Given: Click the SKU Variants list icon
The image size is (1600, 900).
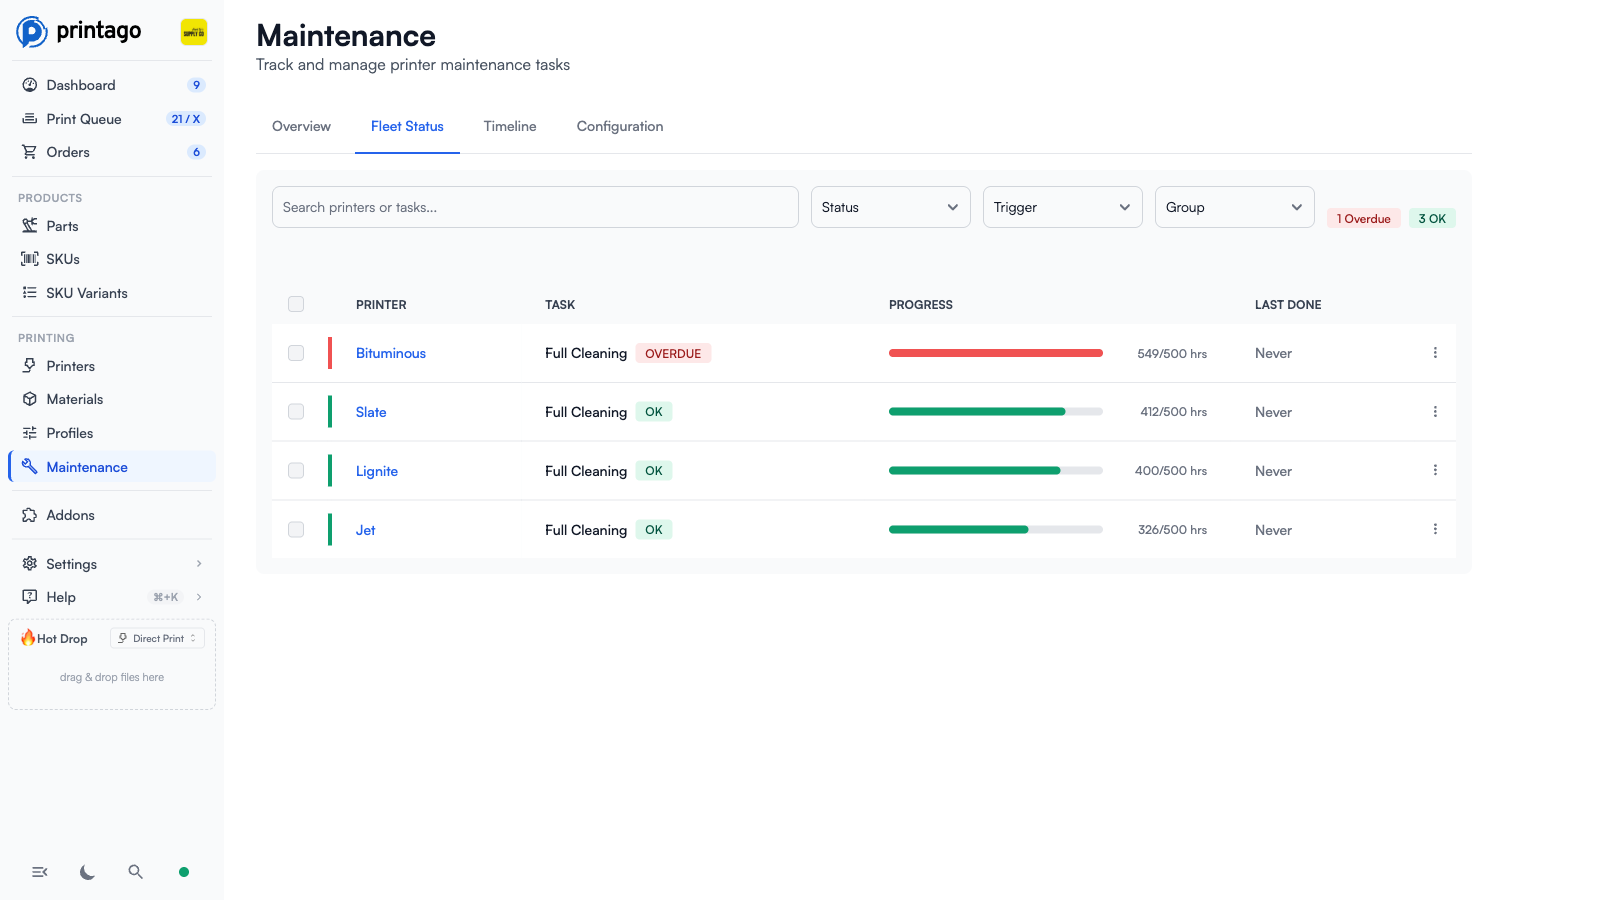Looking at the screenshot, I should click(x=30, y=293).
